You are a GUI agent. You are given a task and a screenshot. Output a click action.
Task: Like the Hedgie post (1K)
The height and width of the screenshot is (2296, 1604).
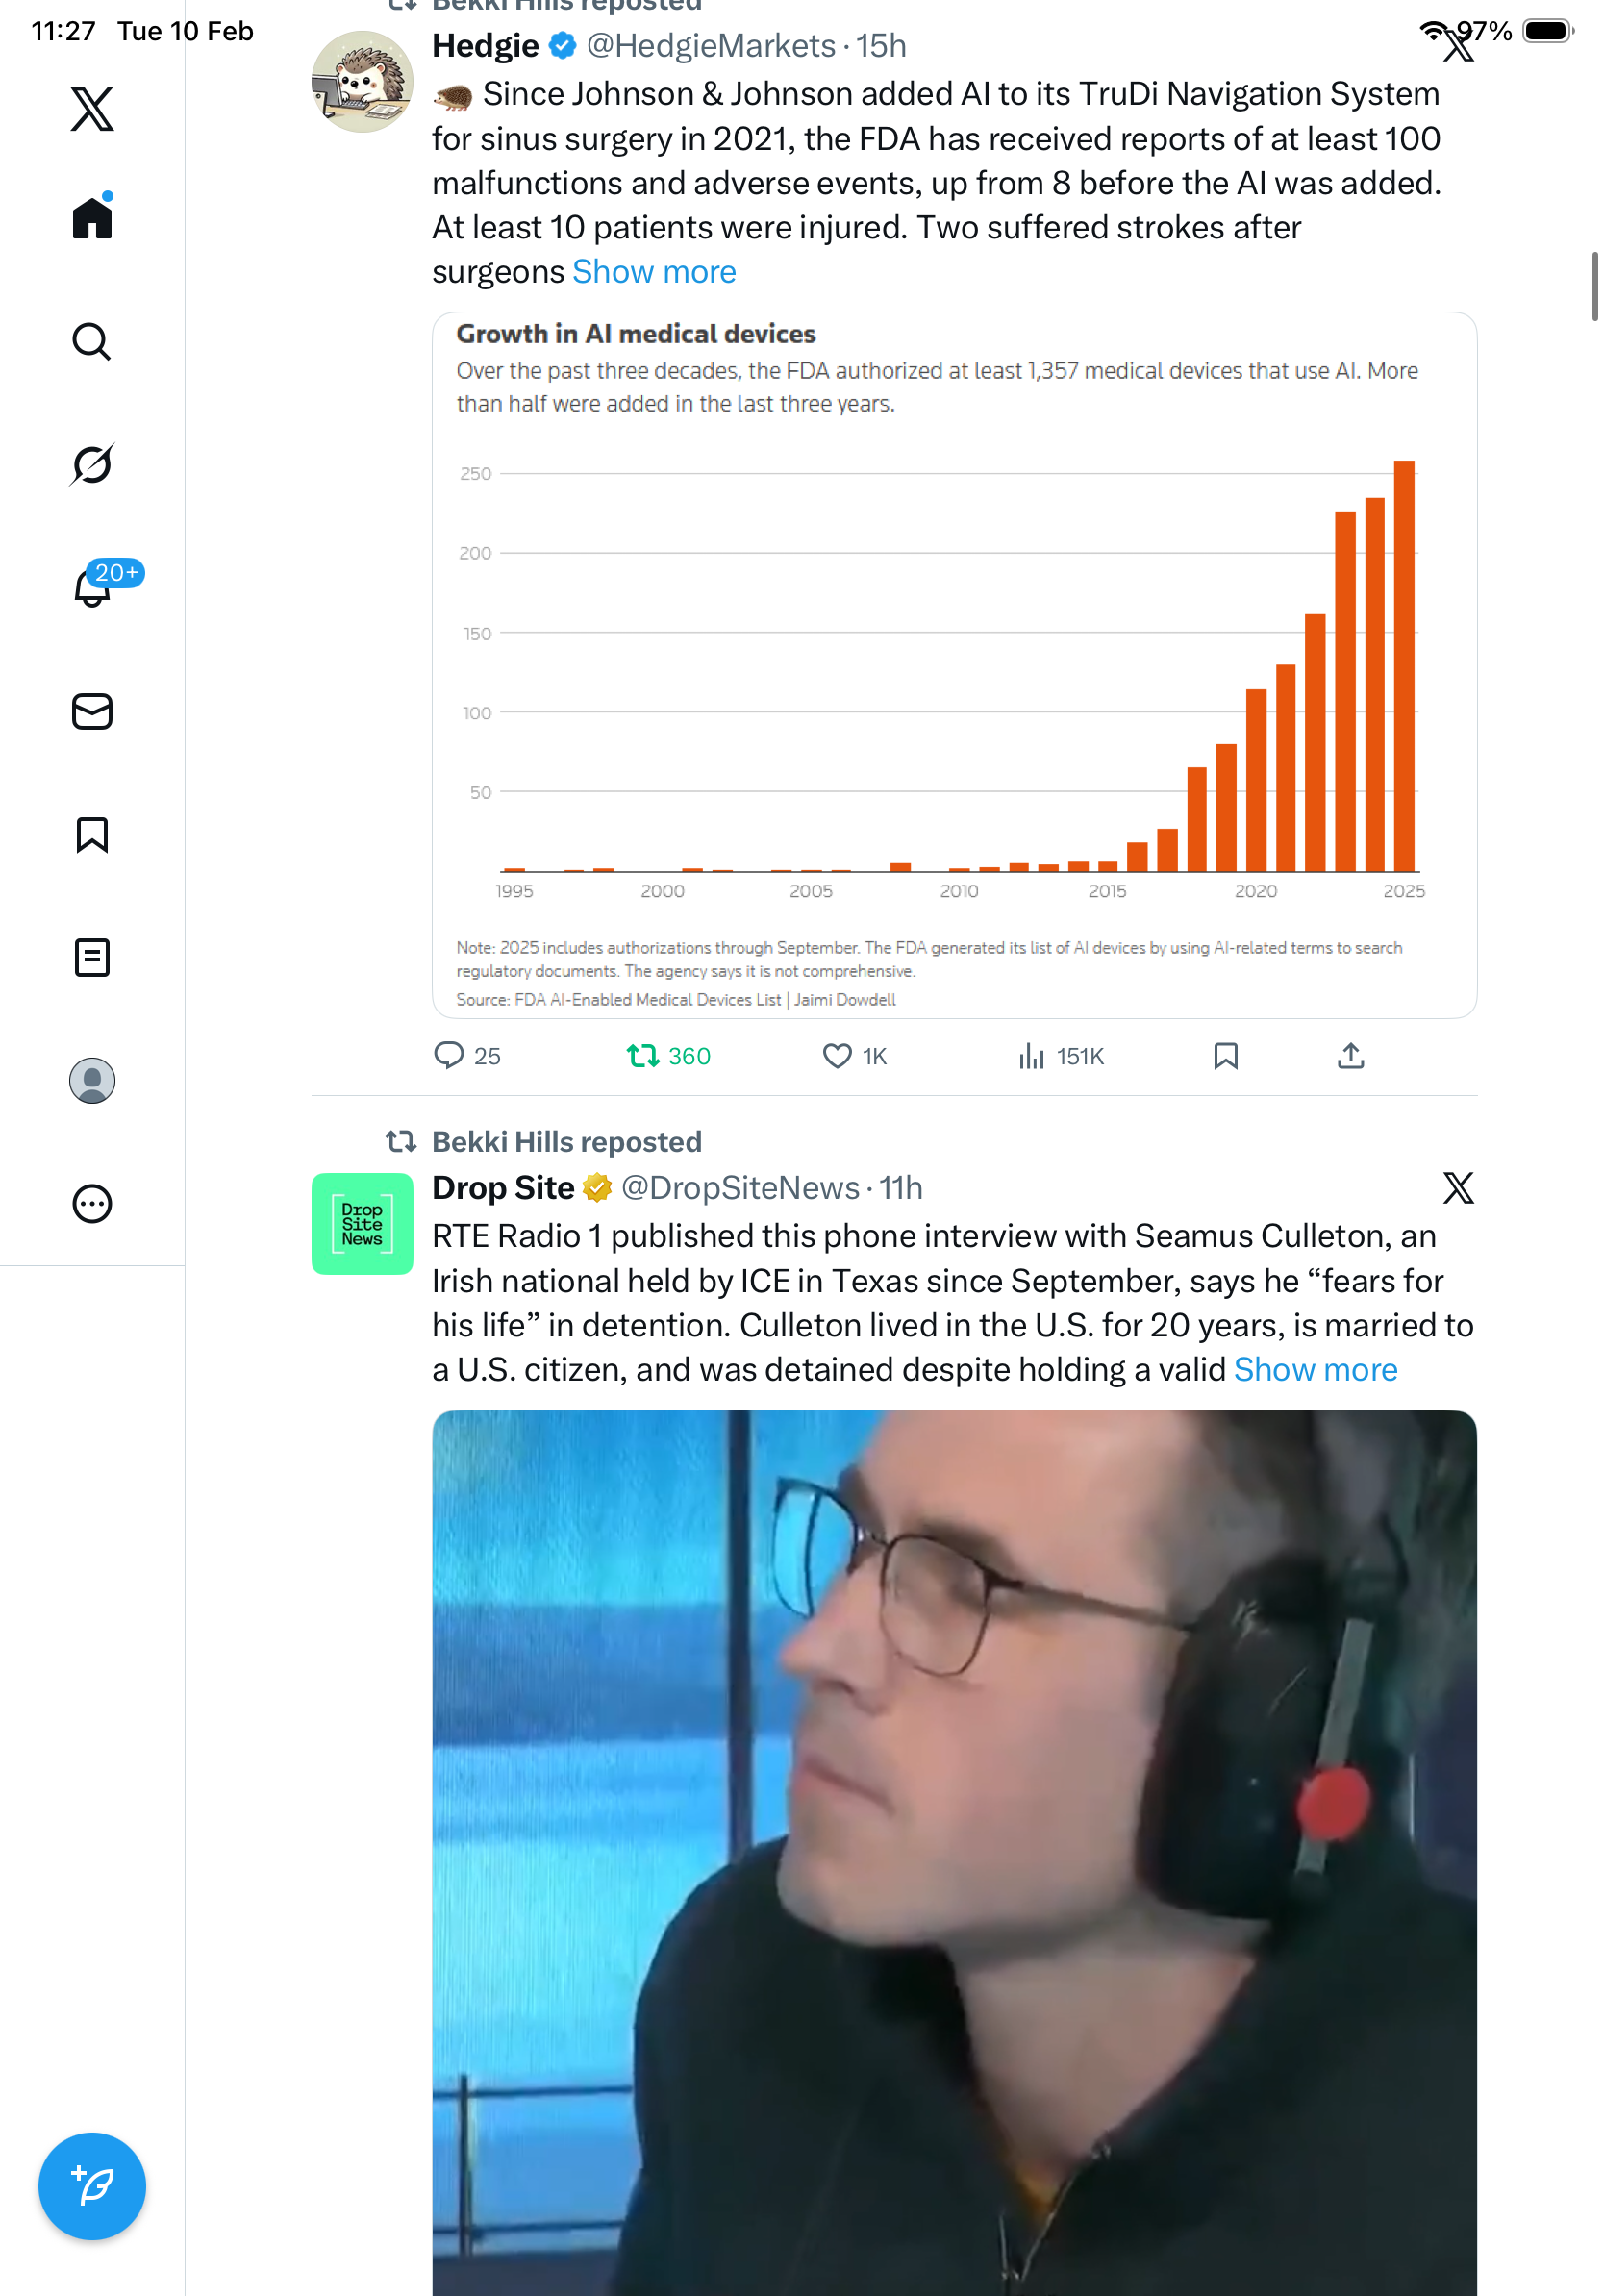pyautogui.click(x=855, y=1056)
